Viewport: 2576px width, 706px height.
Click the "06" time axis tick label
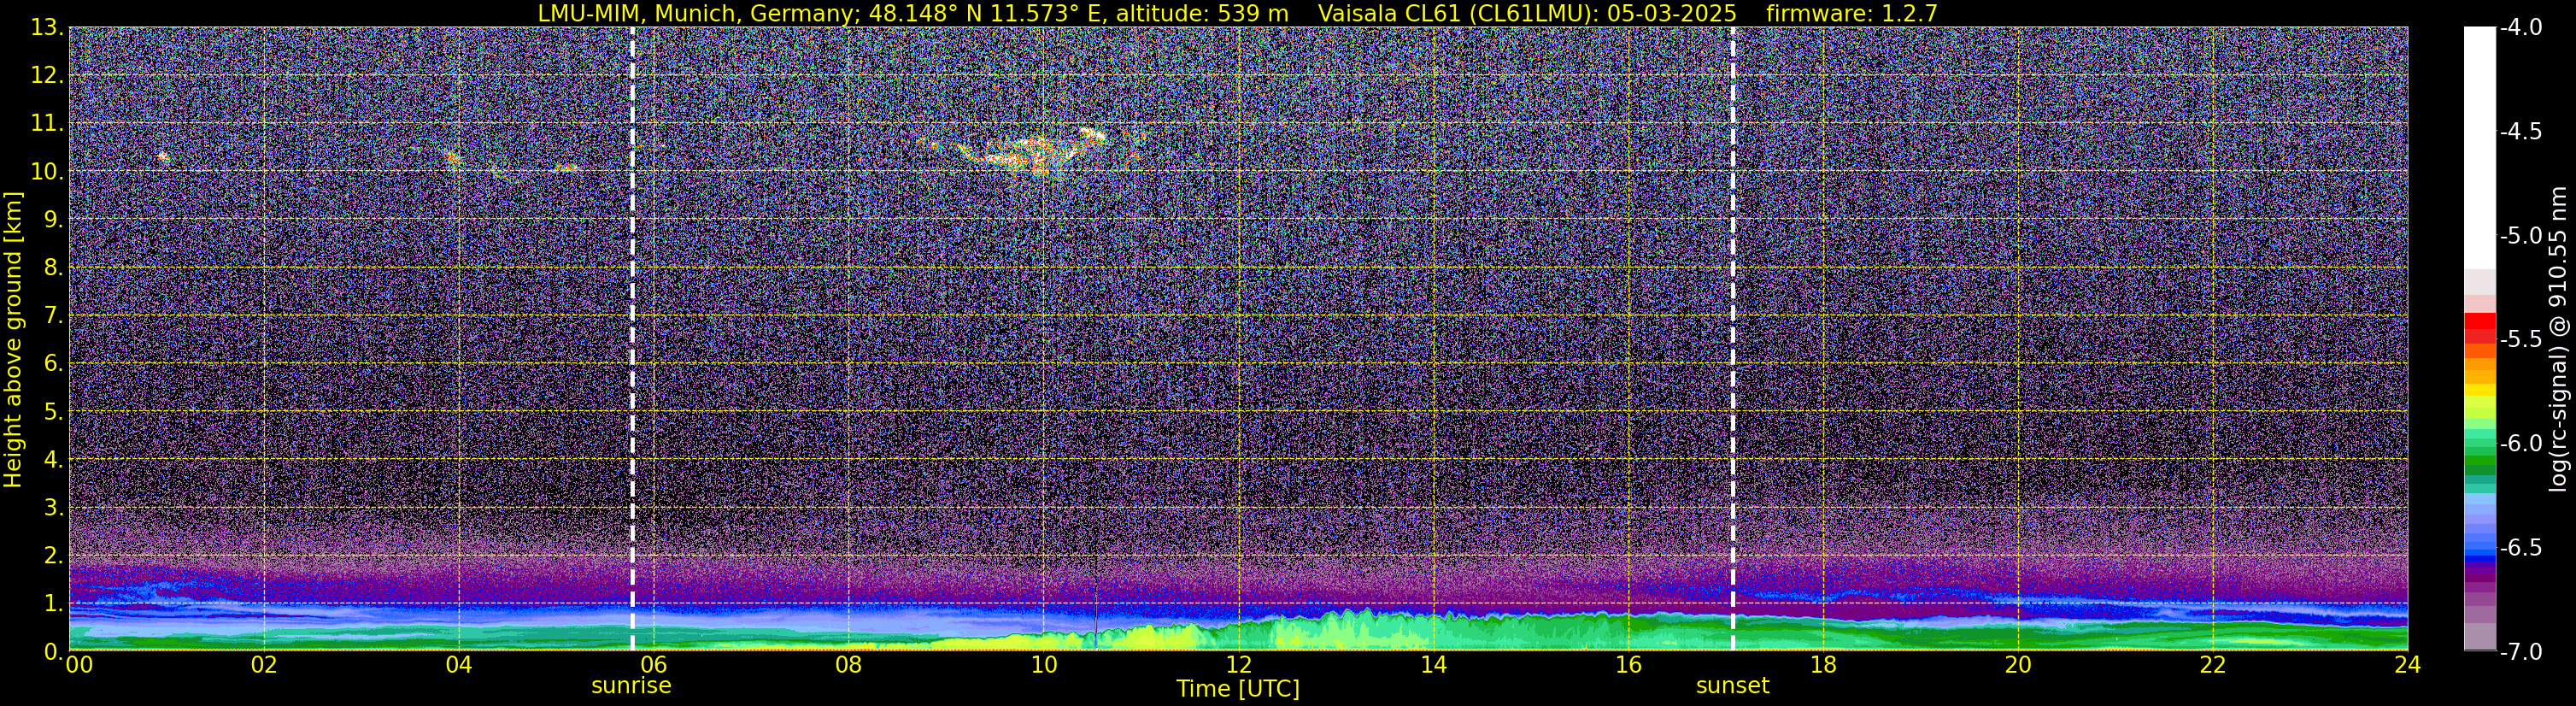[x=654, y=666]
